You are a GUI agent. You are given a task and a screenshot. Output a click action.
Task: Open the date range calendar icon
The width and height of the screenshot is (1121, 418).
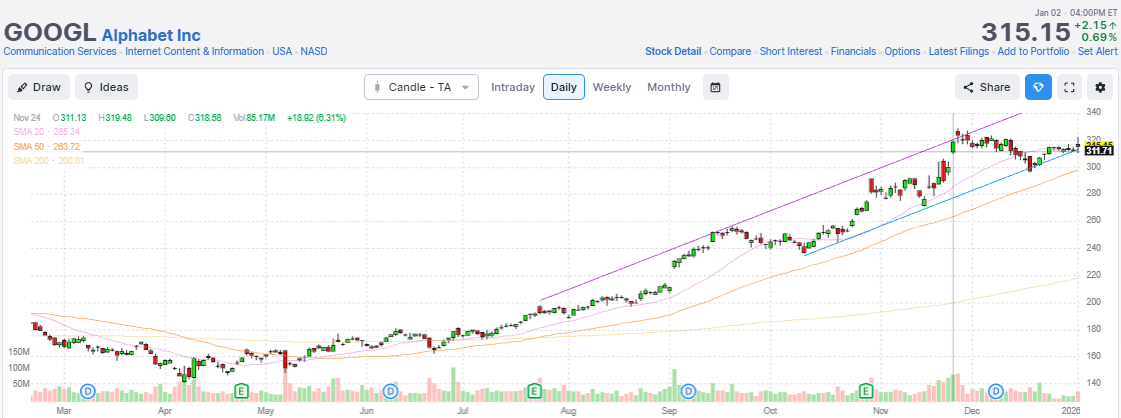(x=716, y=87)
